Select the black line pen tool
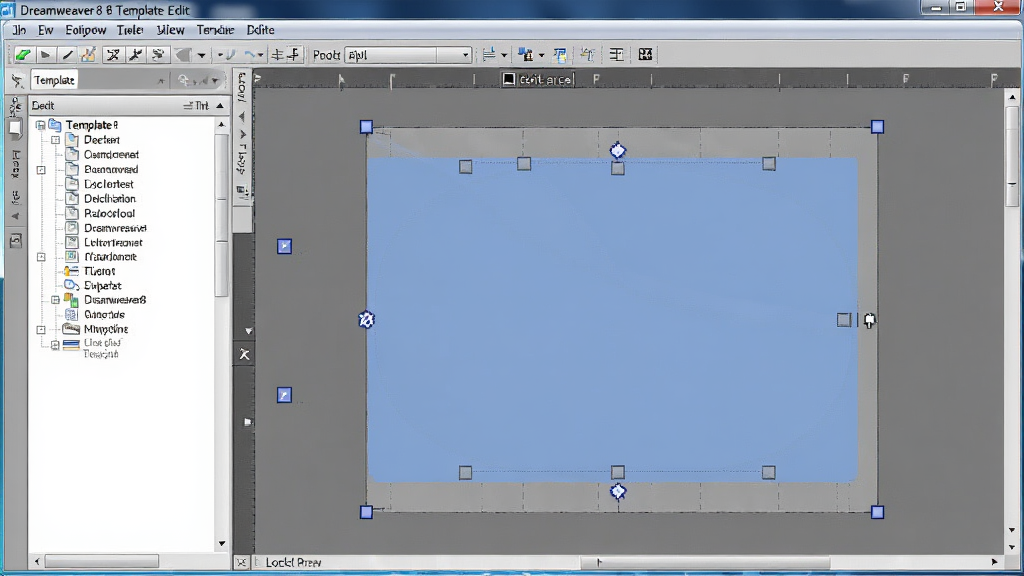The image size is (1024, 576). 67,55
